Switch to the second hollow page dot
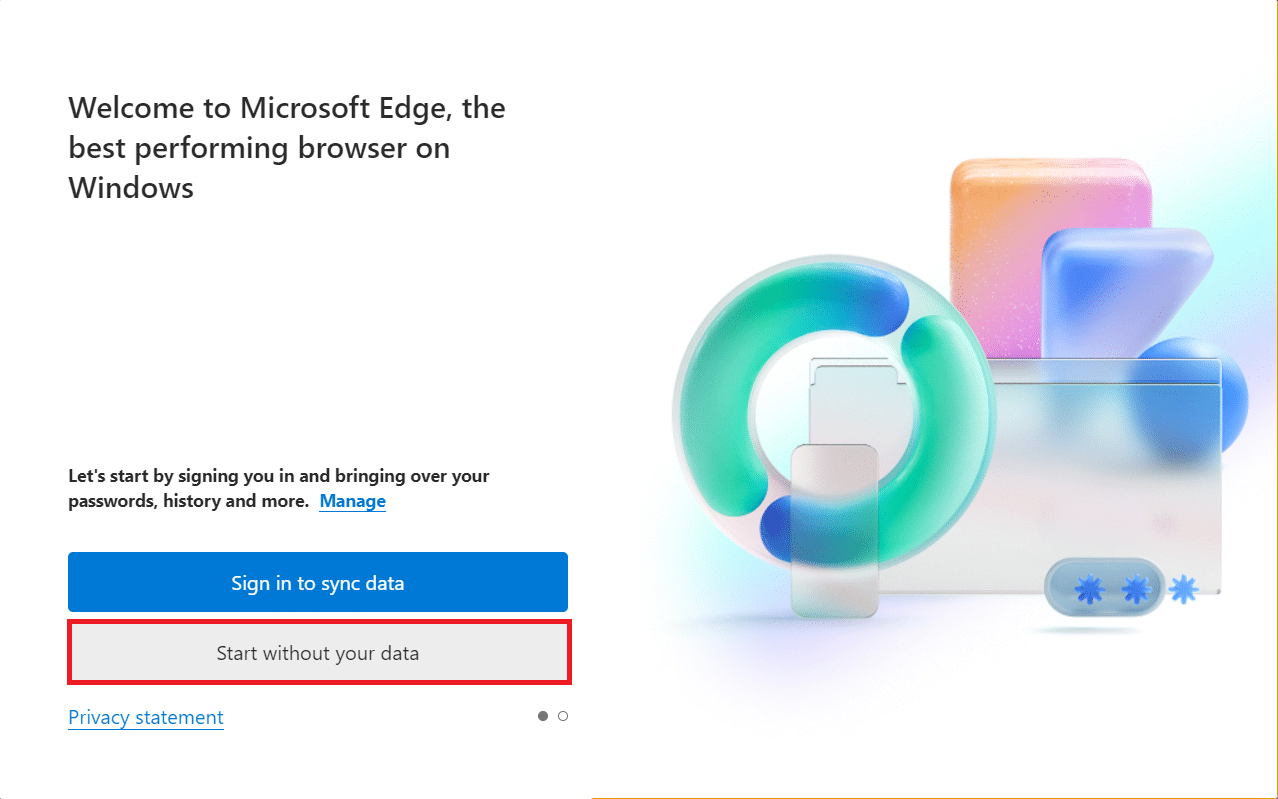 (x=563, y=716)
